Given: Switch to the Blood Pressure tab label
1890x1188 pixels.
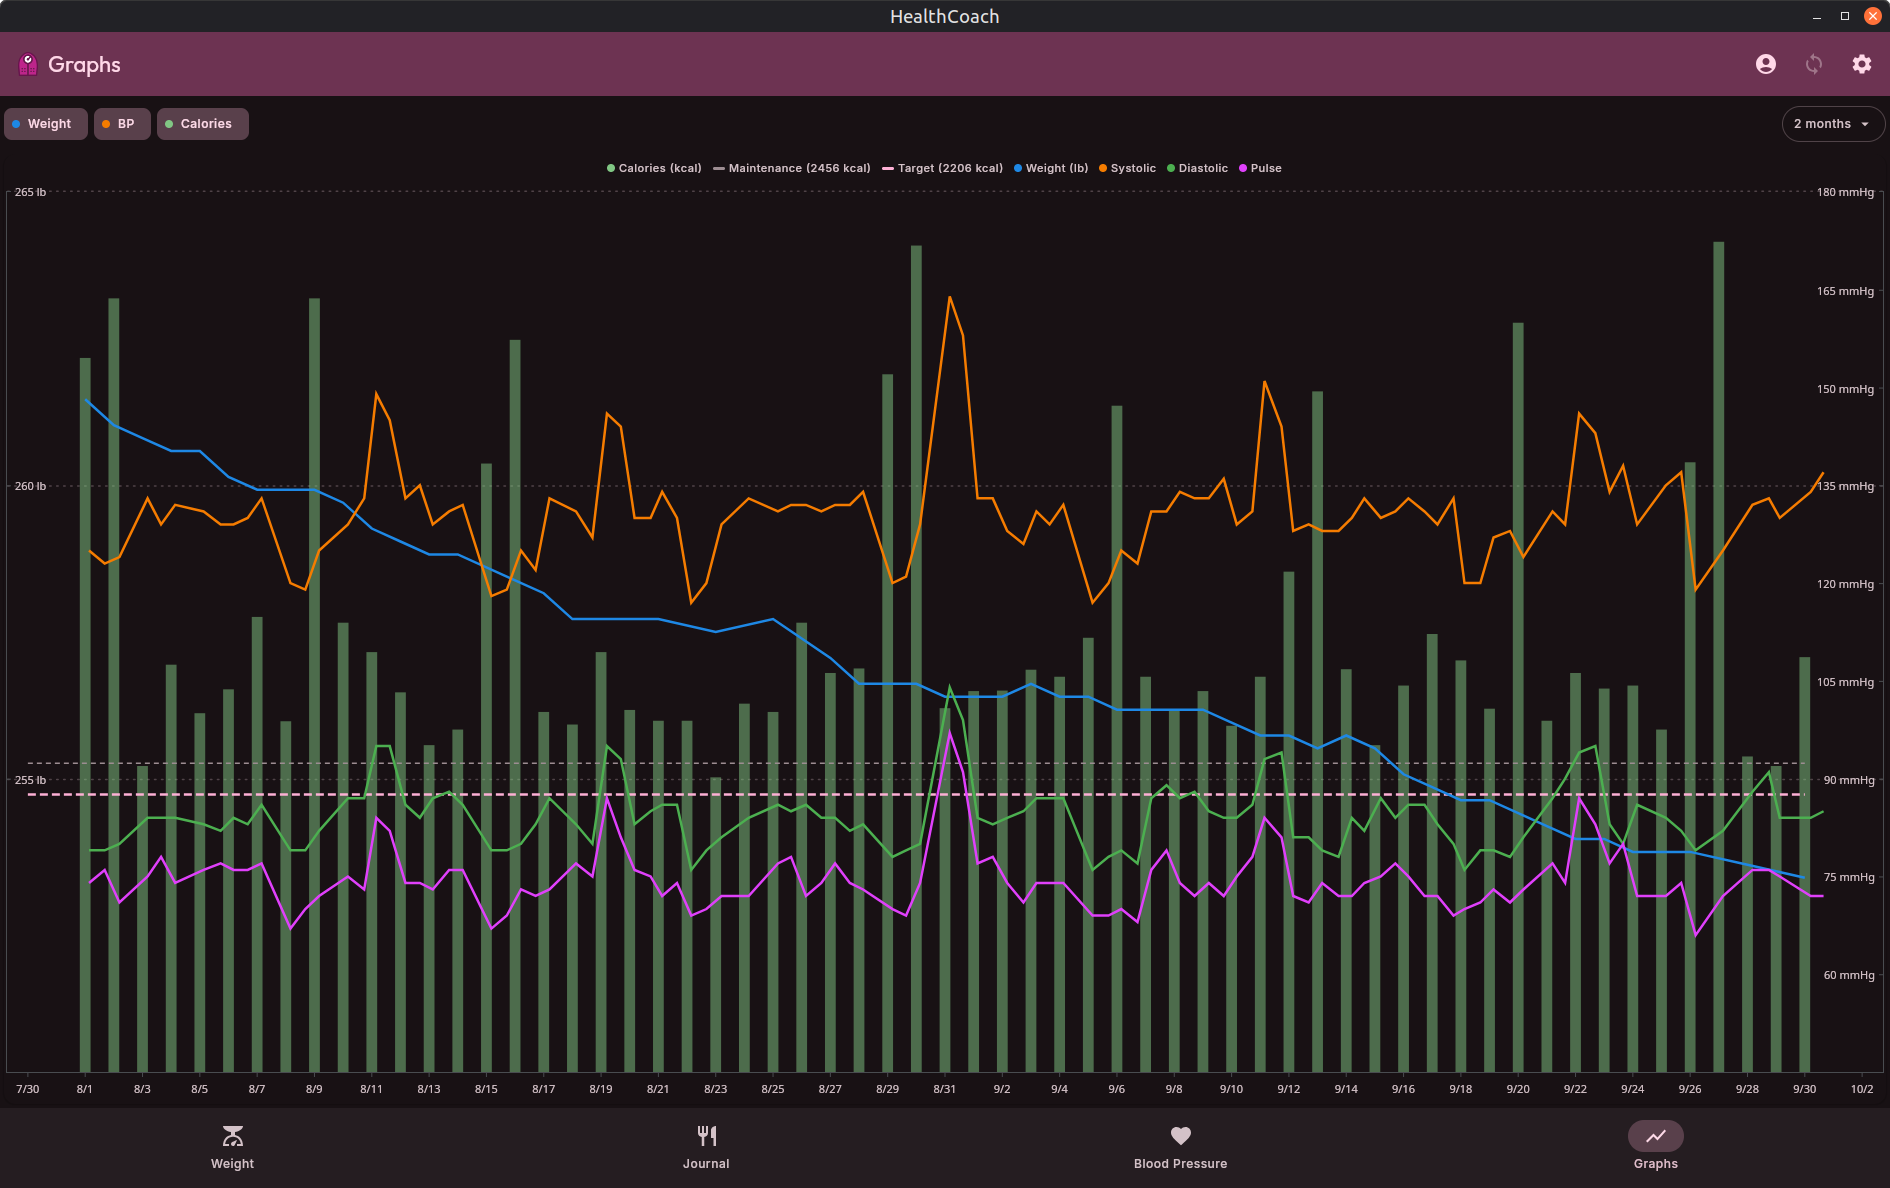Looking at the screenshot, I should point(1181,1164).
